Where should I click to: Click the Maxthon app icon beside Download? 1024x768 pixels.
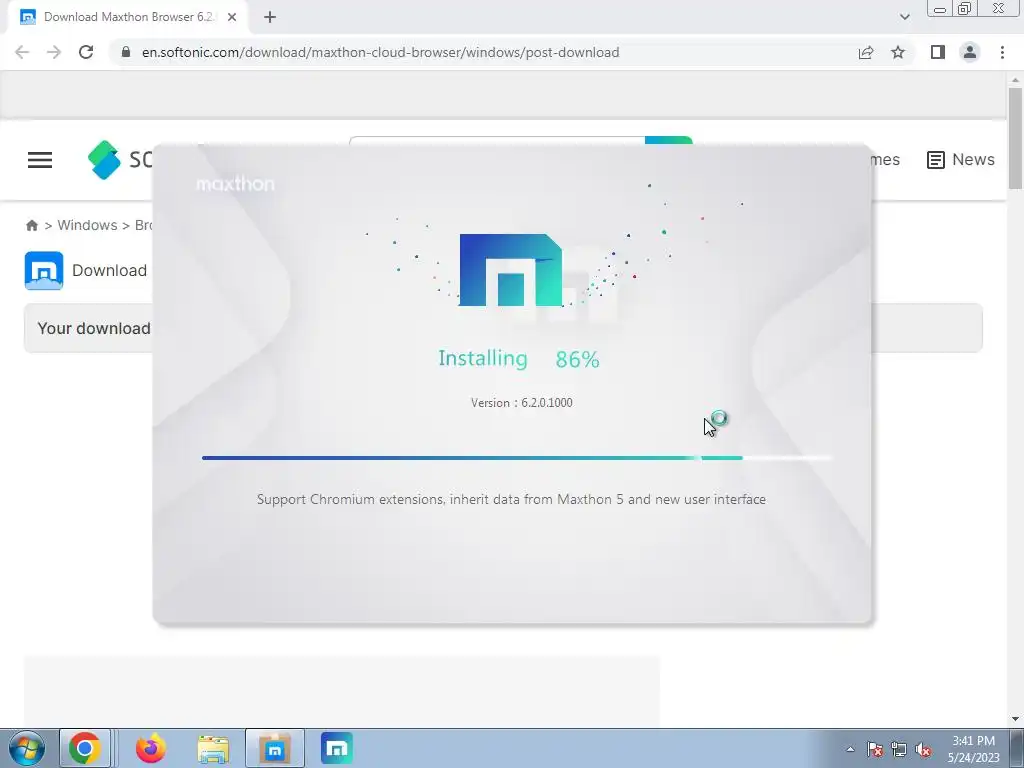(44, 270)
